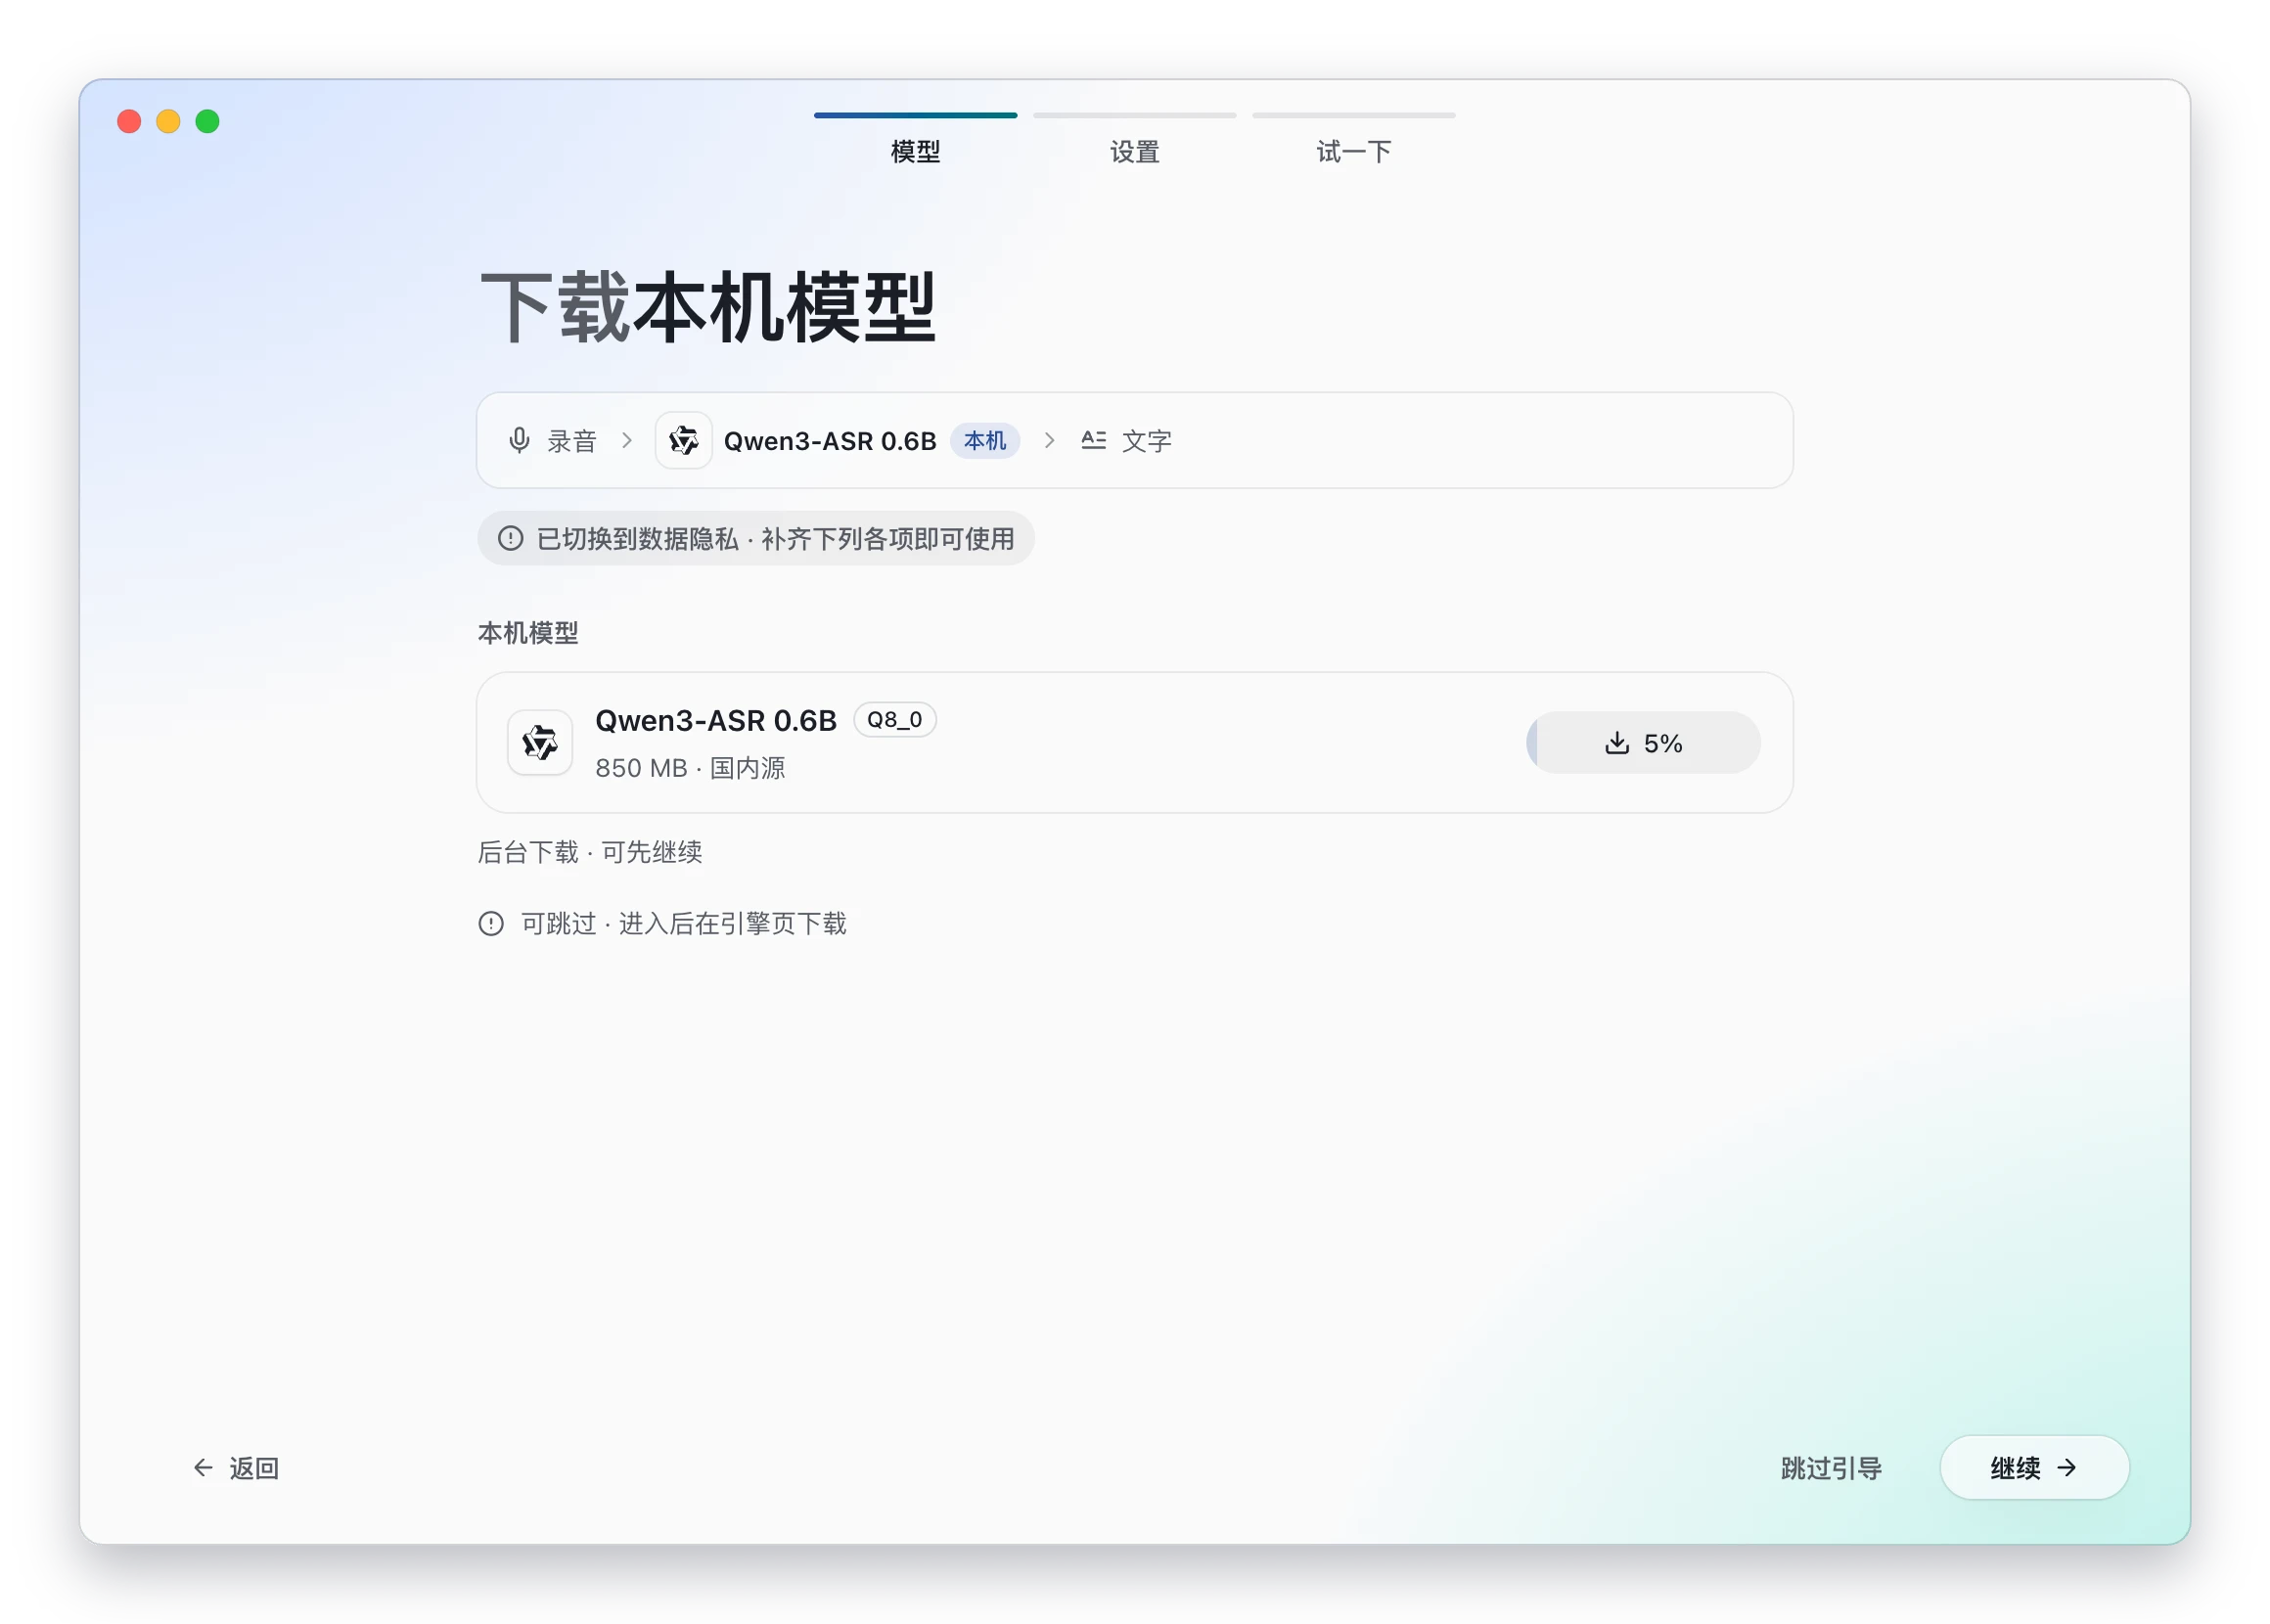Click the Qwen3-ASR 0.6B label in the pipeline bar
2270x1624 pixels.
click(830, 440)
